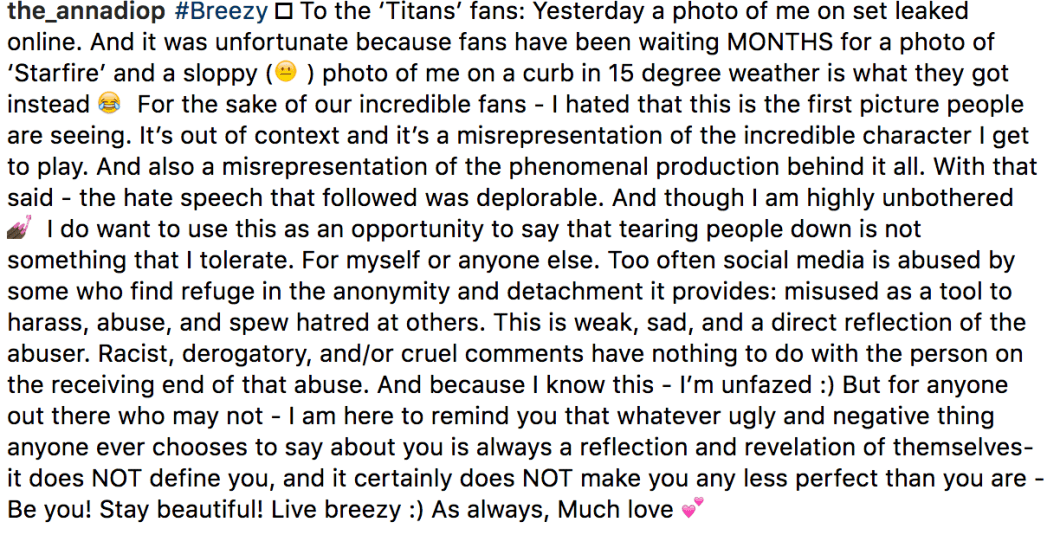Click the quoted word 'Starfire'
The width and height of the screenshot is (1060, 535).
pos(50,75)
